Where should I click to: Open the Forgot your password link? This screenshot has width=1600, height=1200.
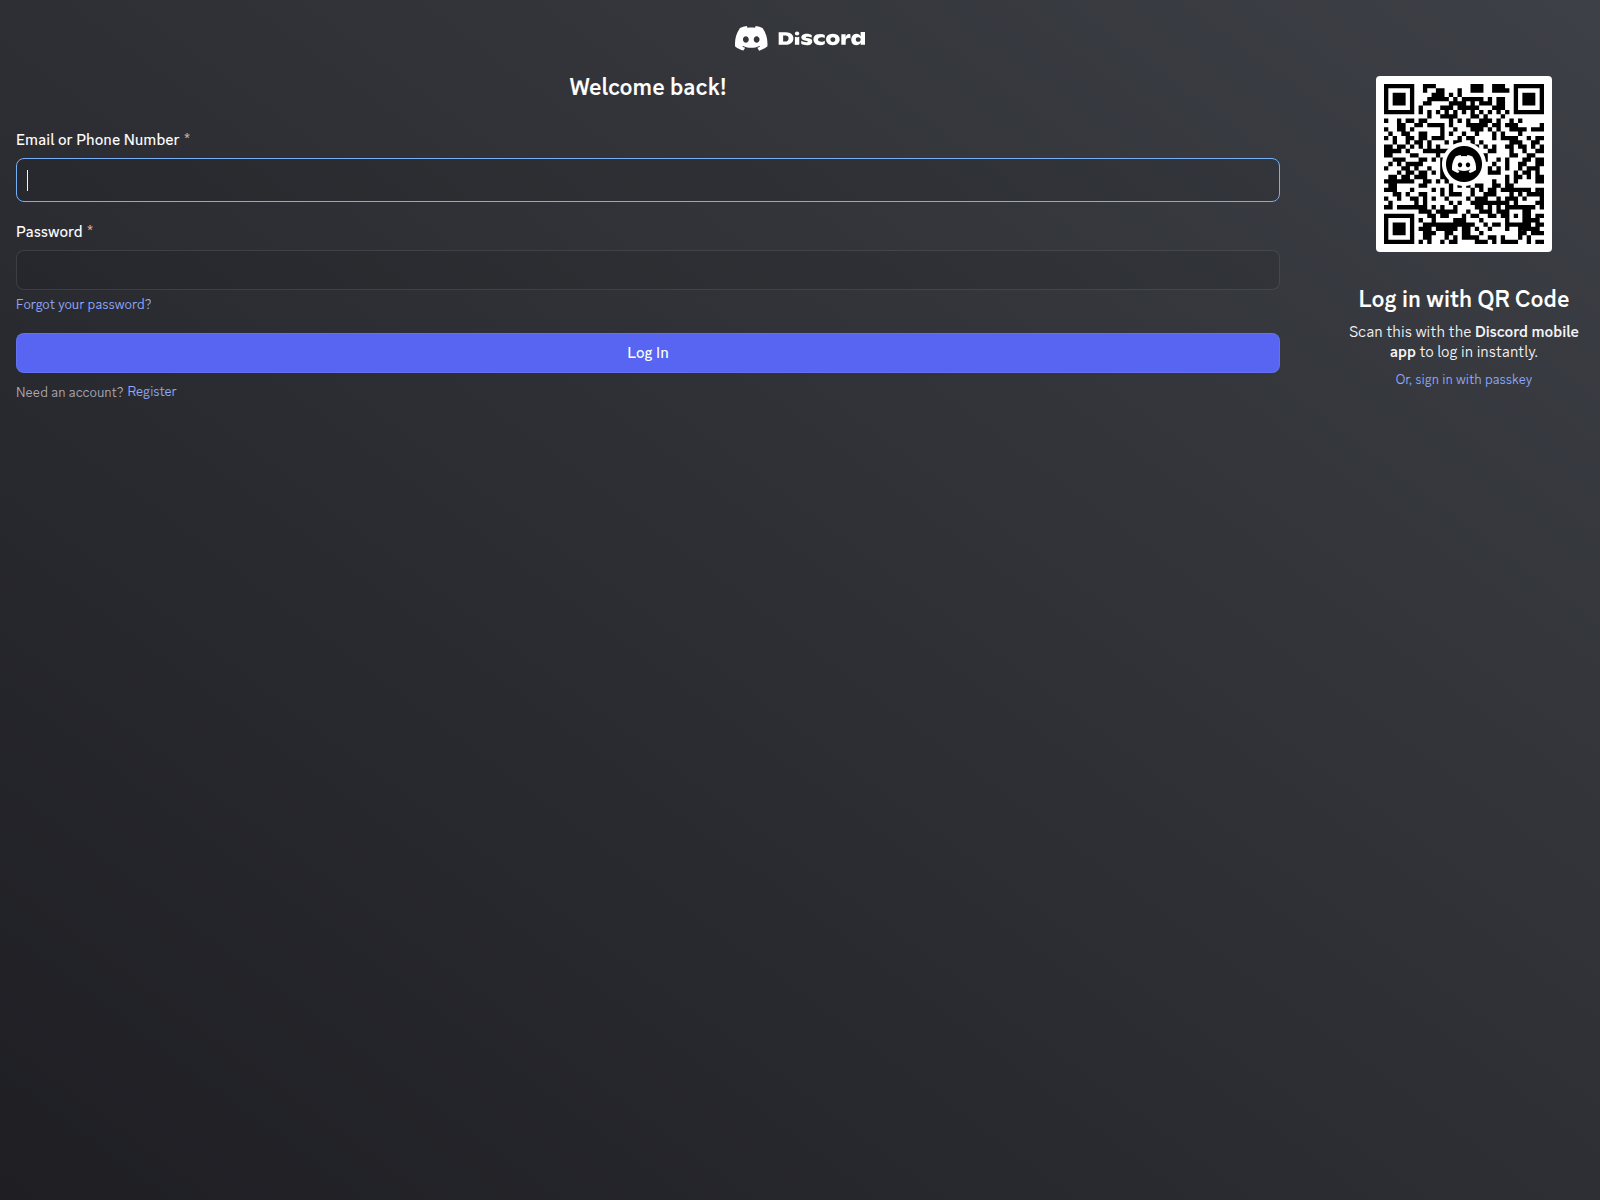pos(83,304)
